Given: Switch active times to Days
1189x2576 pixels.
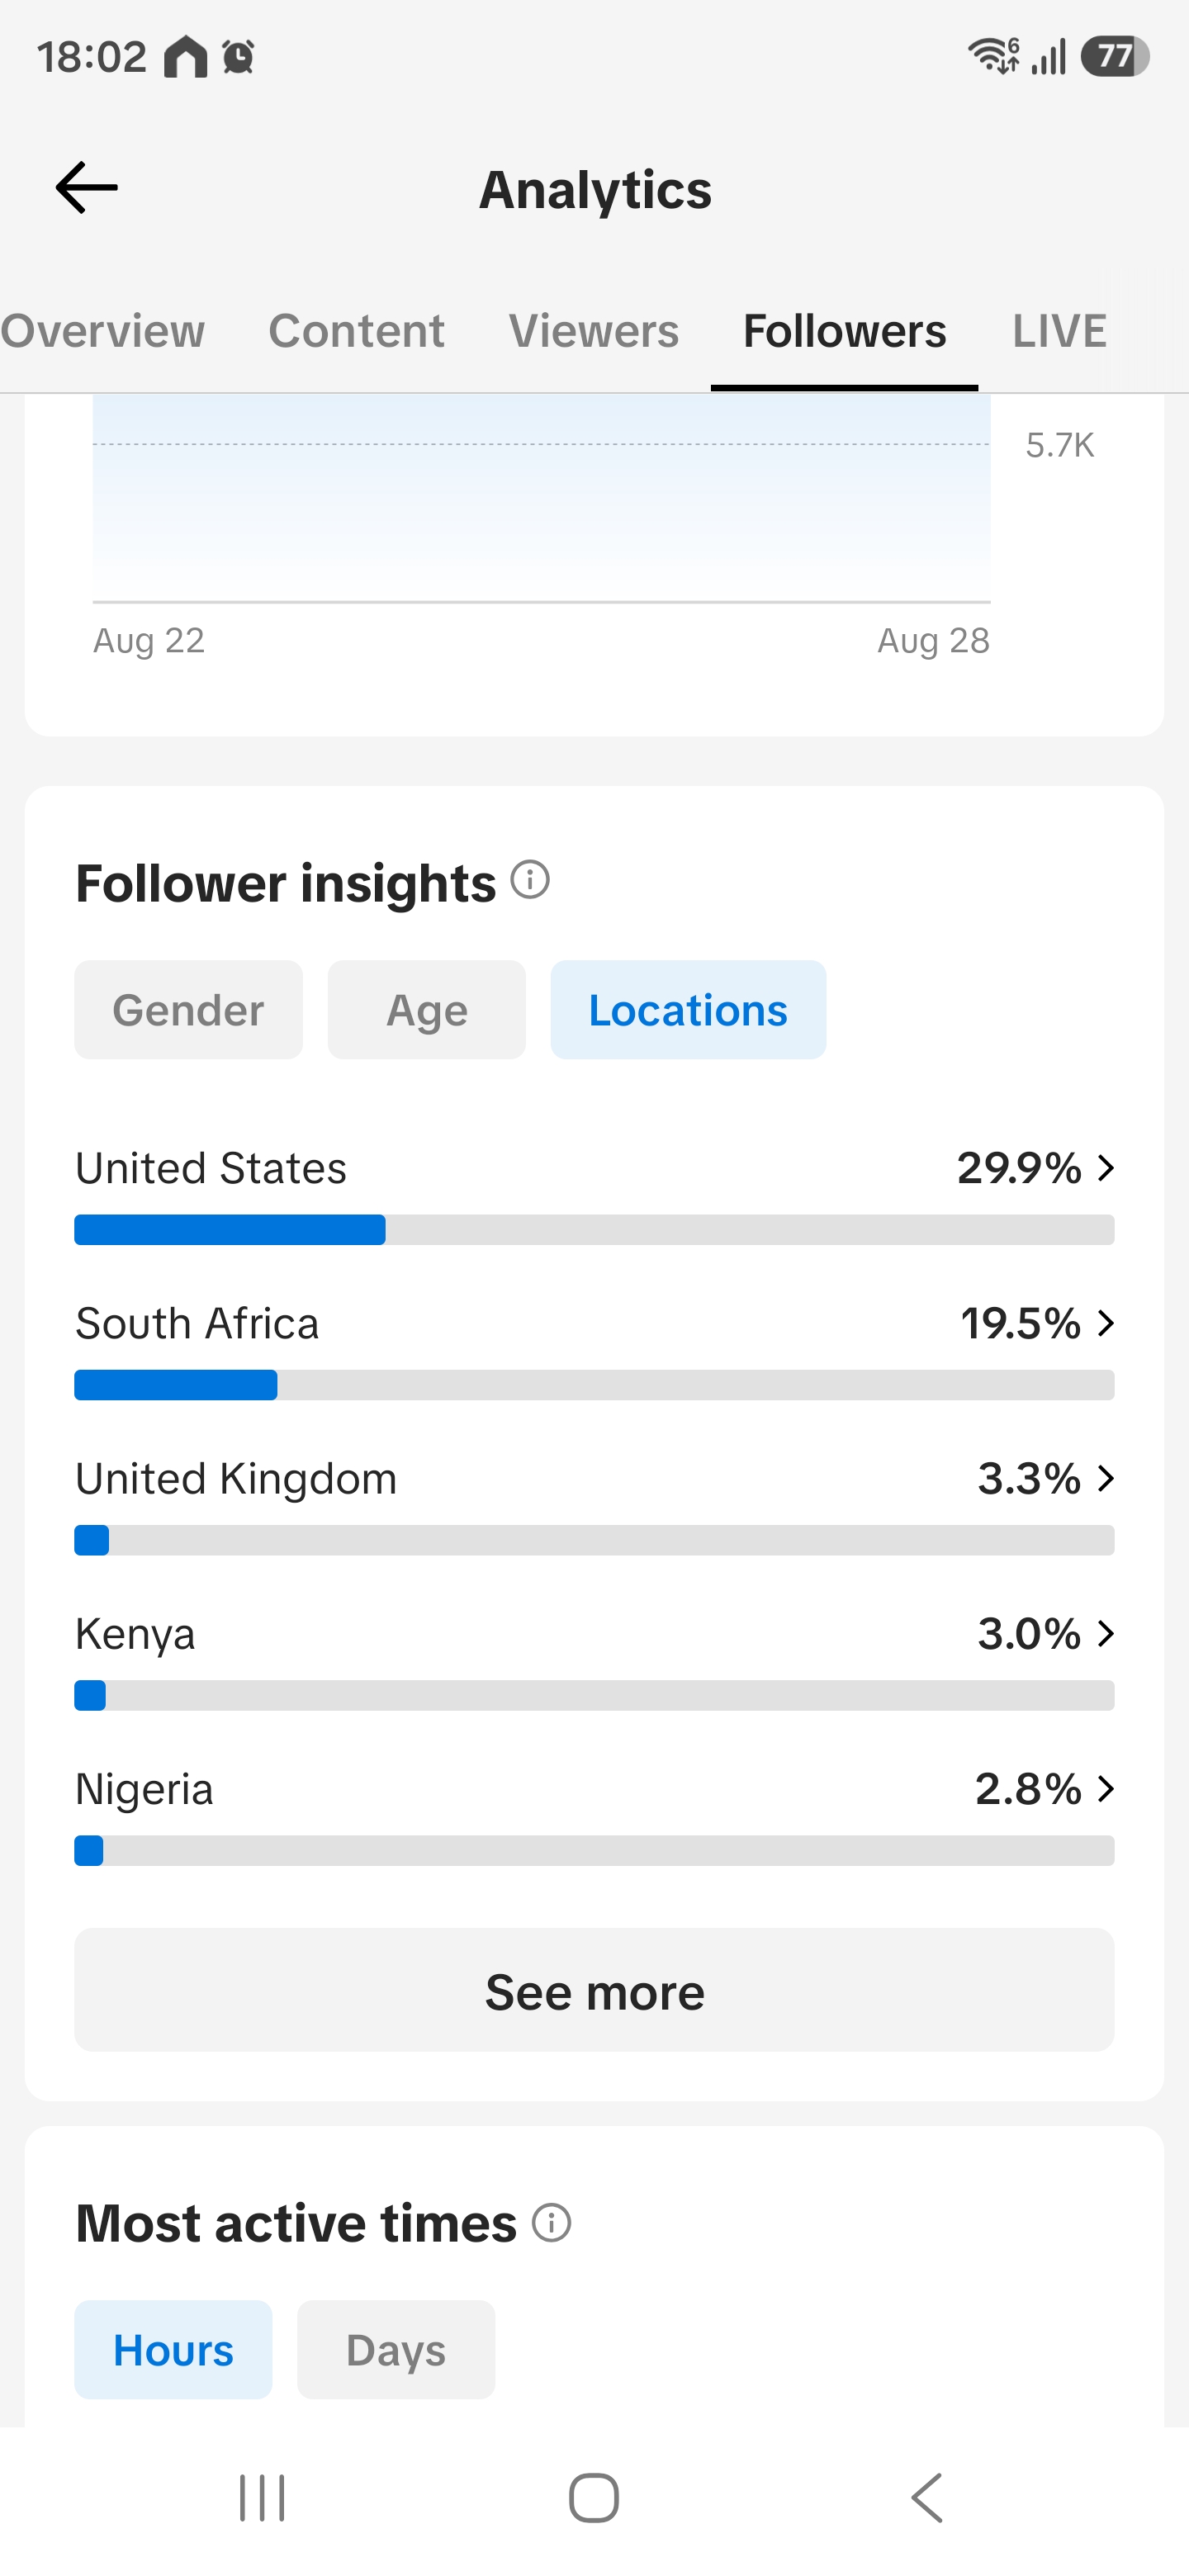Looking at the screenshot, I should (x=396, y=2350).
